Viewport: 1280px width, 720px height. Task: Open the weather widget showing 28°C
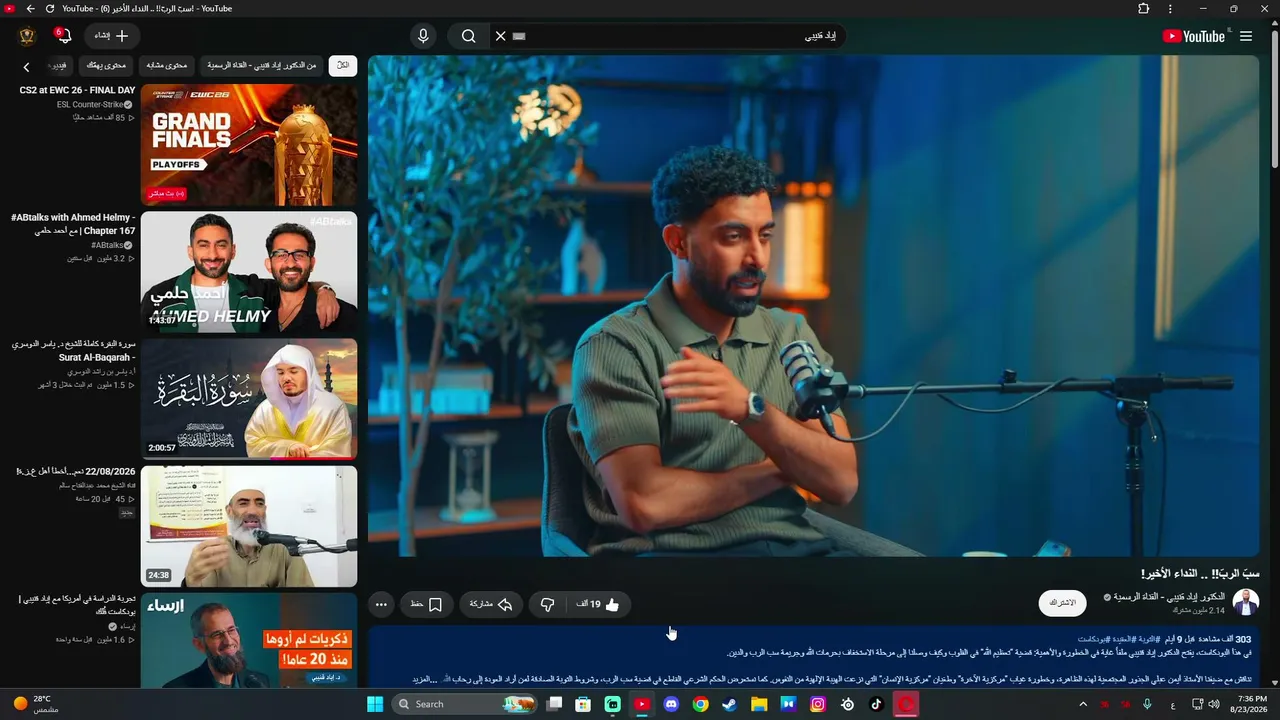(x=36, y=703)
